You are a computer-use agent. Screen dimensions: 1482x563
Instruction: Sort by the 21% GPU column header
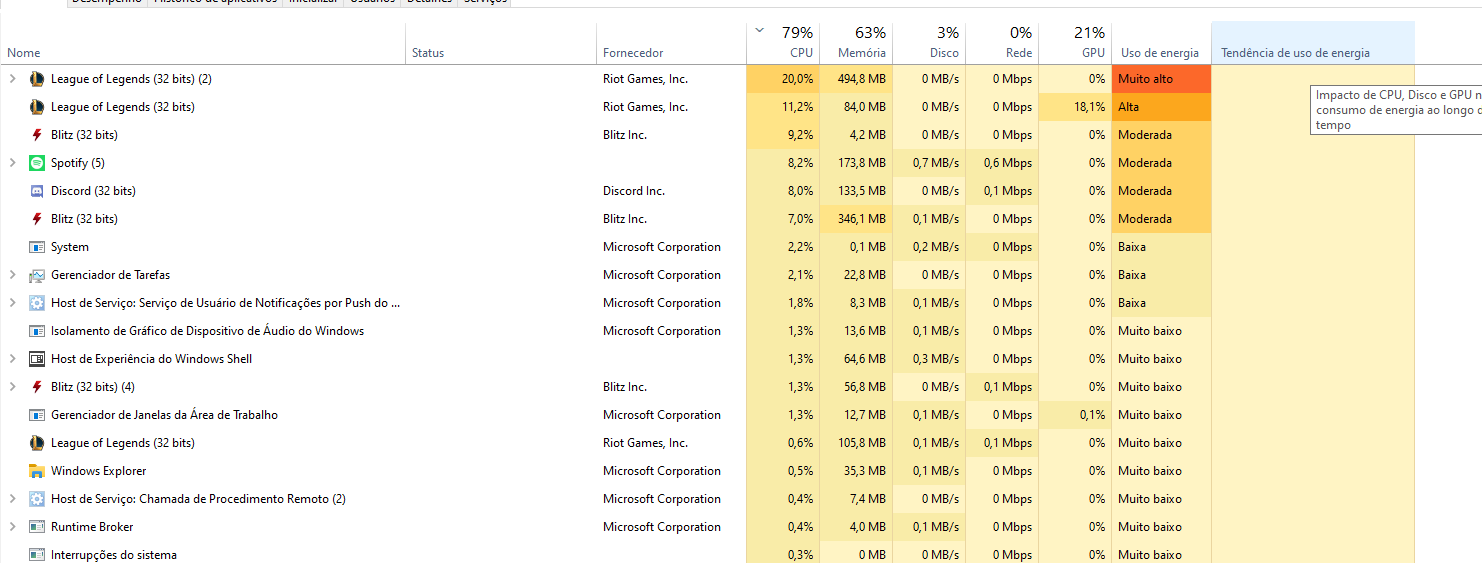click(1074, 44)
